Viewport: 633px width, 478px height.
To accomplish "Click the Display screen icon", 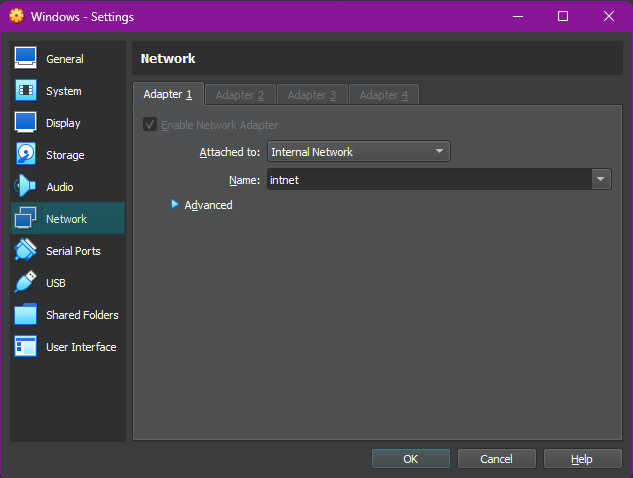I will [x=25, y=122].
